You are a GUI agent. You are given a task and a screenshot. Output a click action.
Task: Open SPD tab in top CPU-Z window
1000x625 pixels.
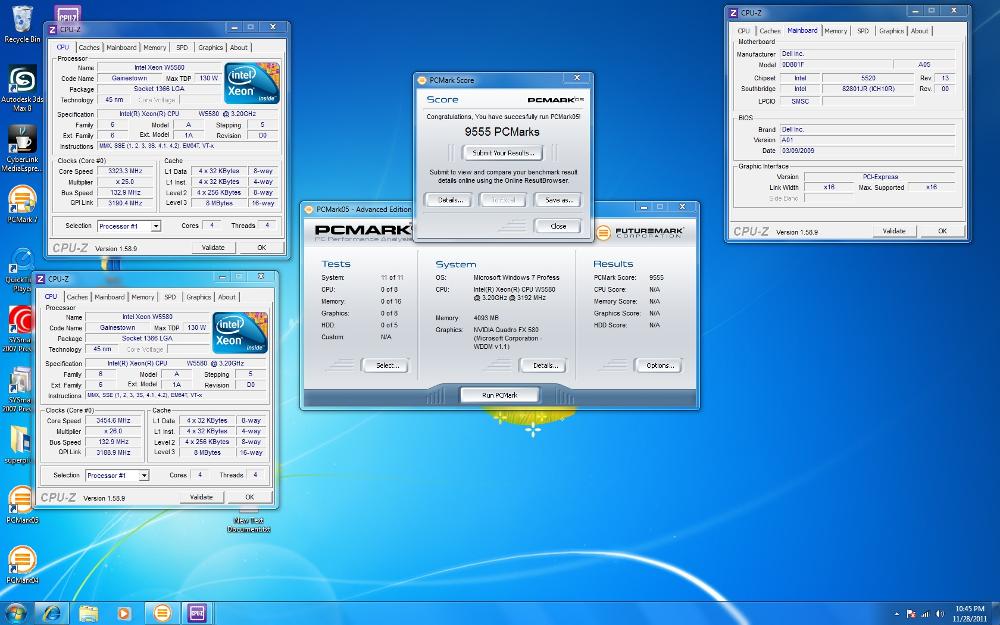tap(182, 47)
